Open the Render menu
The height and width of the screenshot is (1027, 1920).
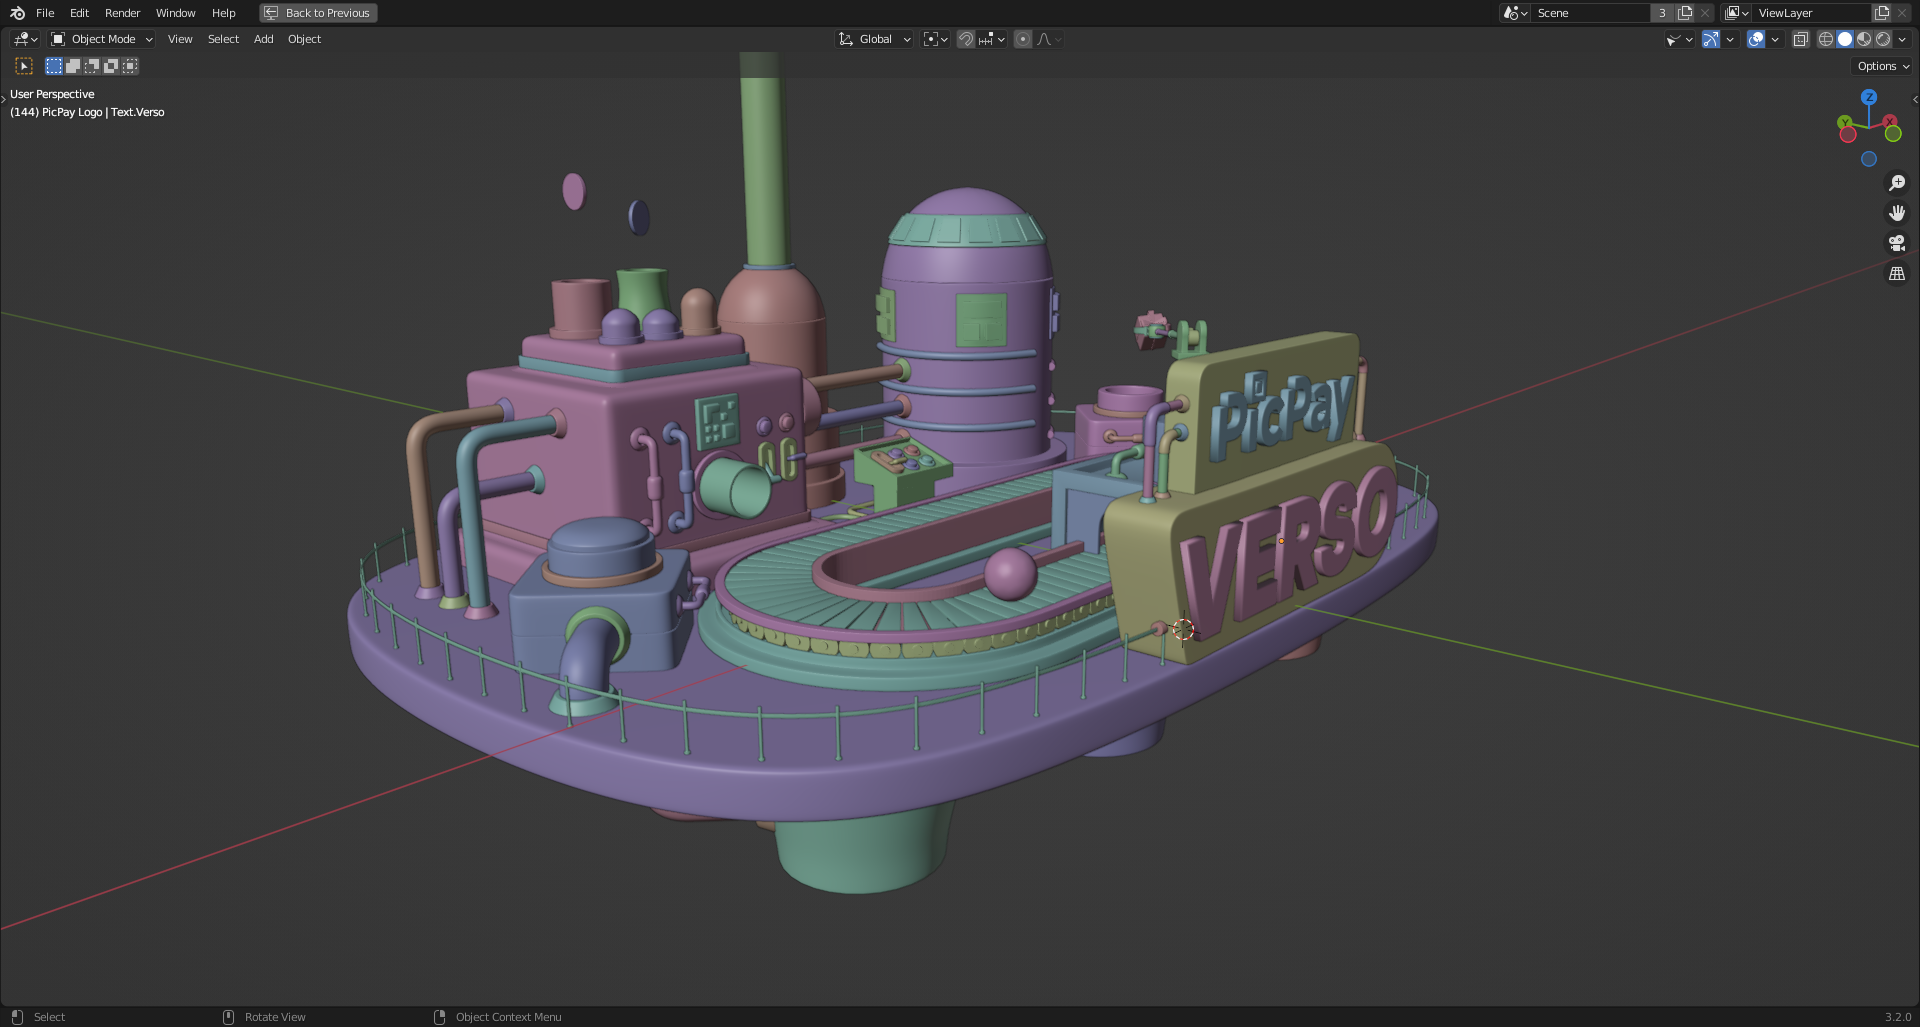[122, 13]
